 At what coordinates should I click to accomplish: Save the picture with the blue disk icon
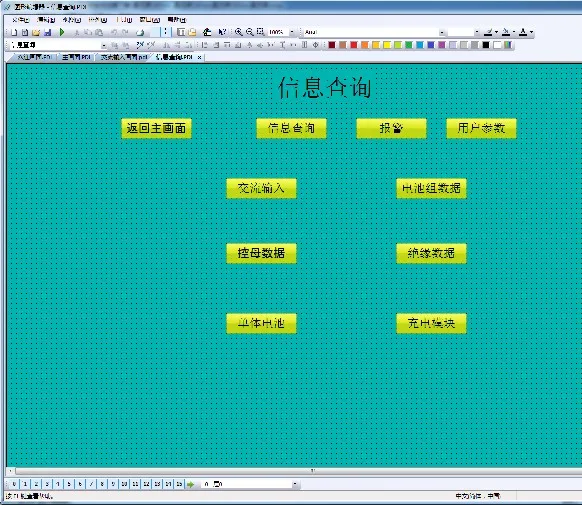48,33
